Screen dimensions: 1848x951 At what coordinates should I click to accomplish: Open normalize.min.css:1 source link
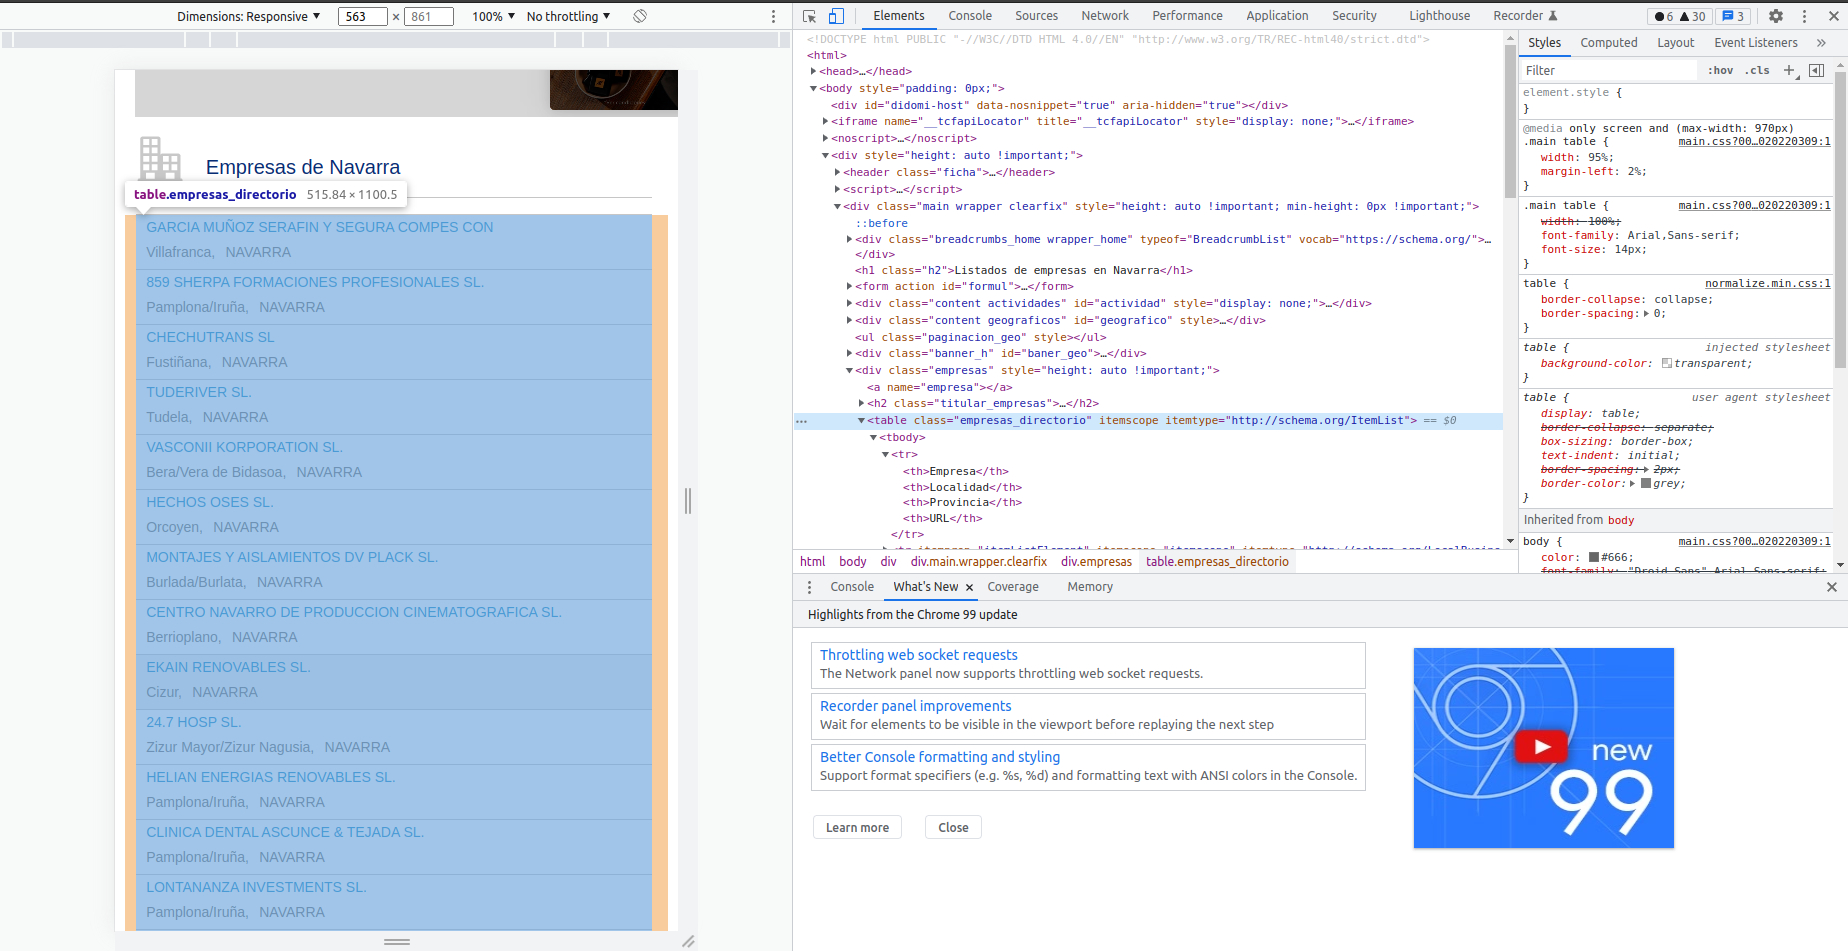tap(1768, 284)
